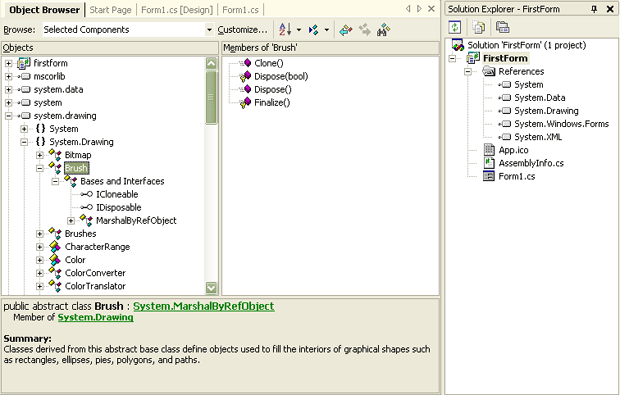Open System.MarshalByRefObject link
The height and width of the screenshot is (395, 620).
pos(204,306)
